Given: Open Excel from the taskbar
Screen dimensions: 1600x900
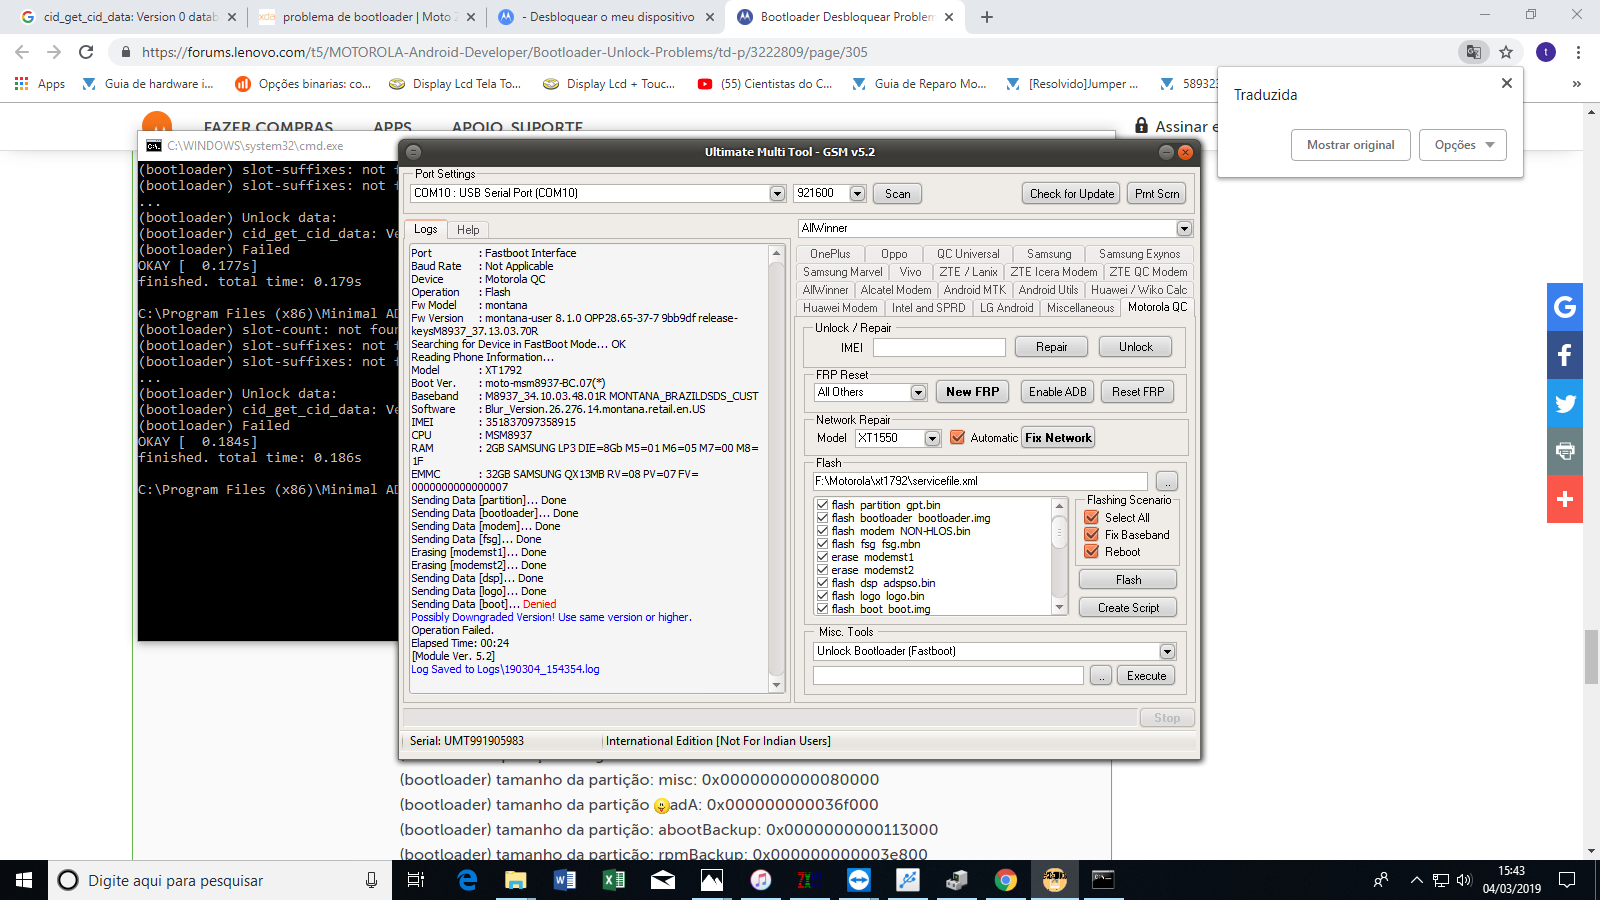Looking at the screenshot, I should [614, 880].
